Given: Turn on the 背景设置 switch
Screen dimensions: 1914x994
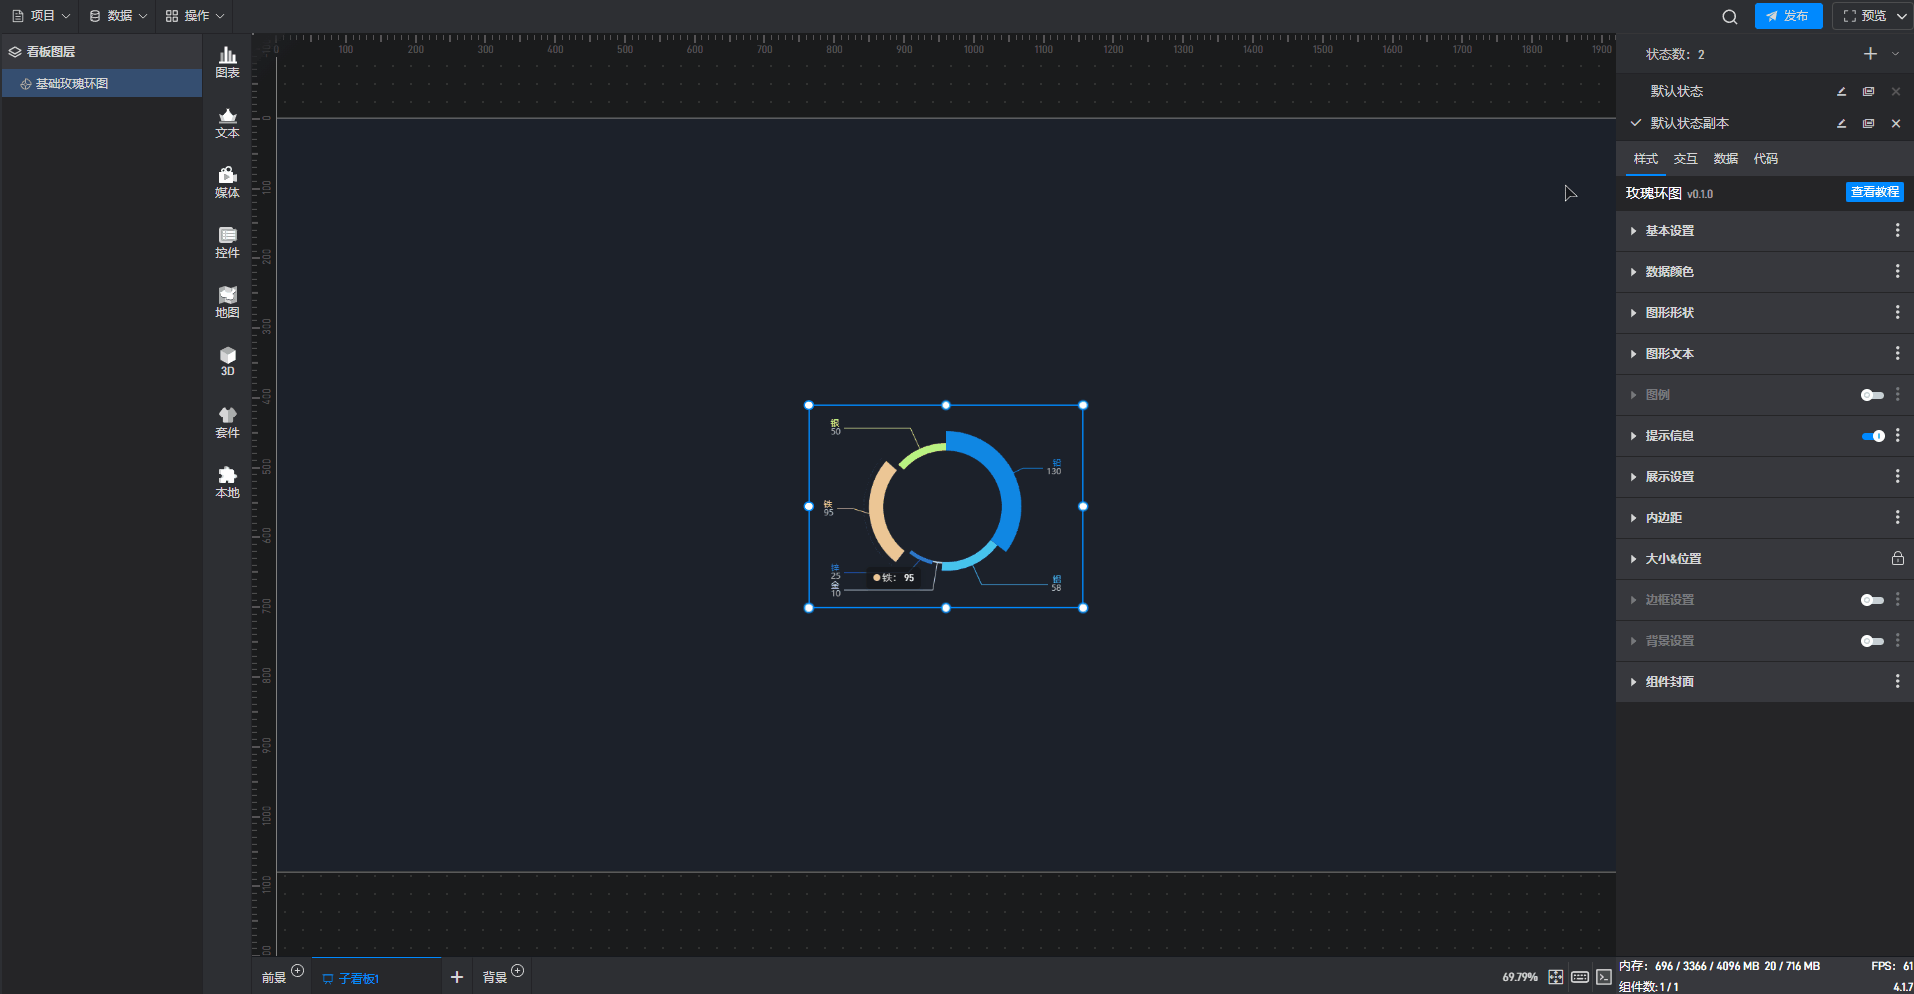Looking at the screenshot, I should pos(1872,641).
